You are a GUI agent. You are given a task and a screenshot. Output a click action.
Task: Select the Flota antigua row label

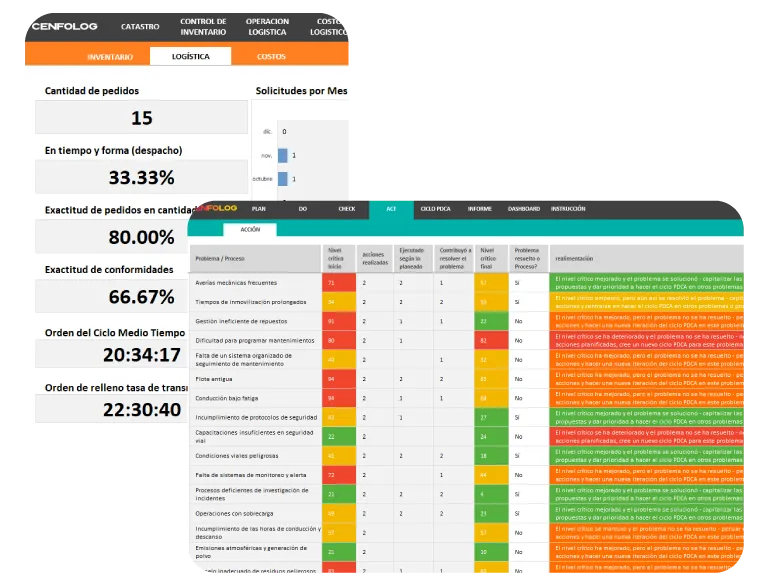coord(214,379)
